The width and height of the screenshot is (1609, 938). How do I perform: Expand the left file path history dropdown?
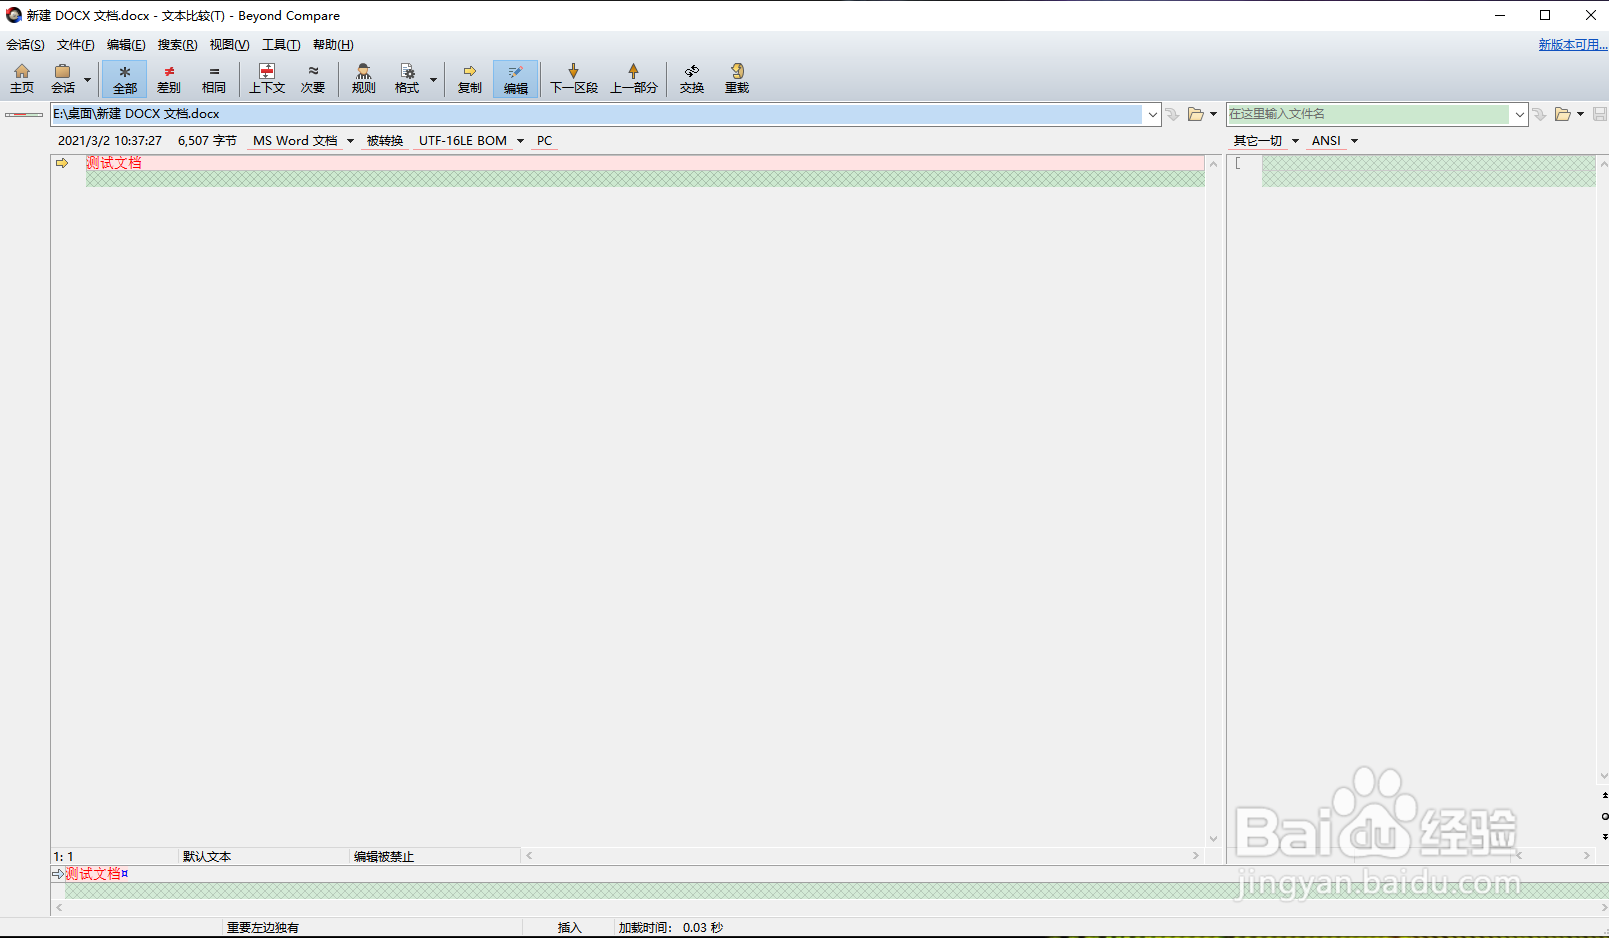click(1152, 114)
